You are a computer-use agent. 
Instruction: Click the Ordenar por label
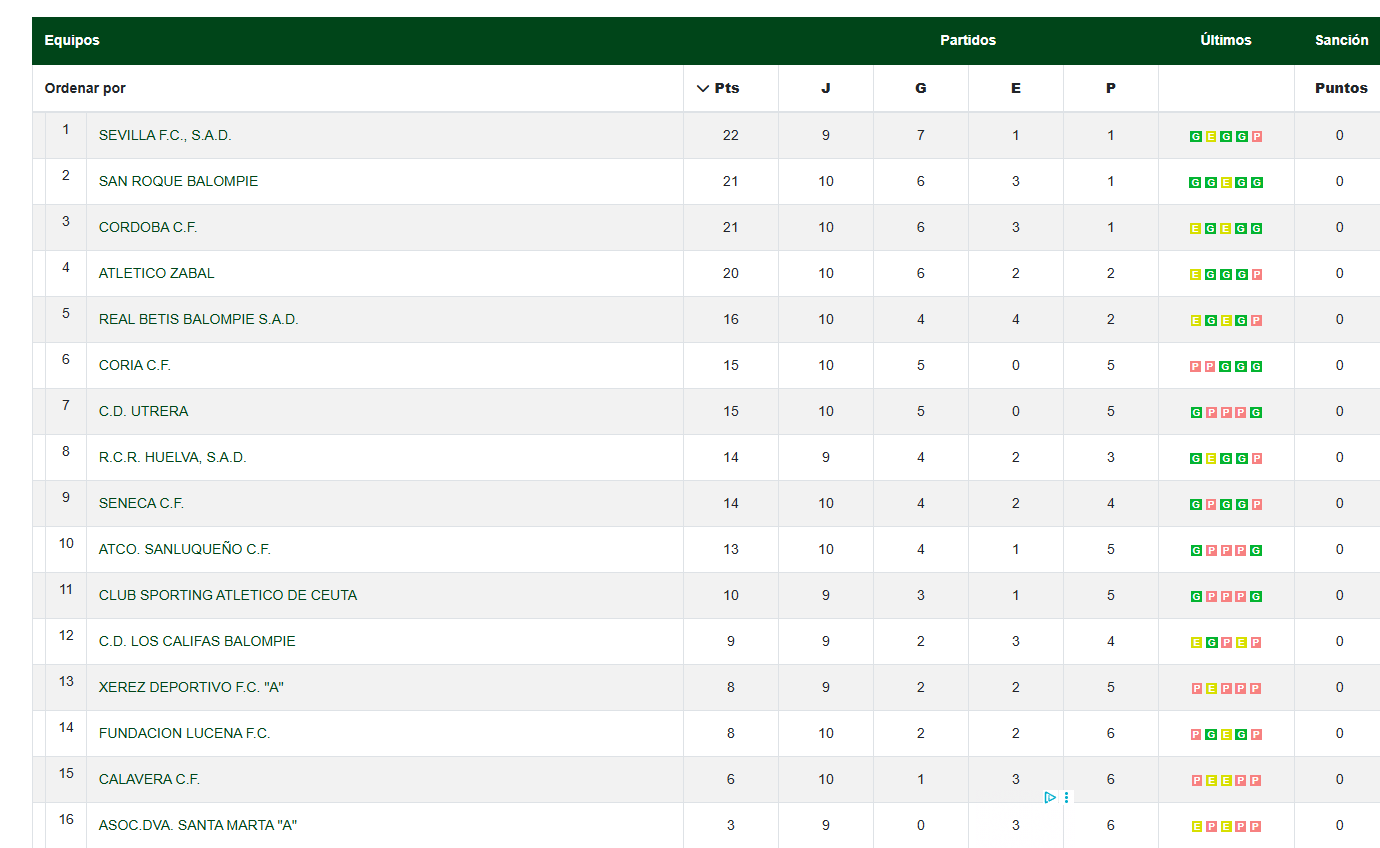coord(85,88)
